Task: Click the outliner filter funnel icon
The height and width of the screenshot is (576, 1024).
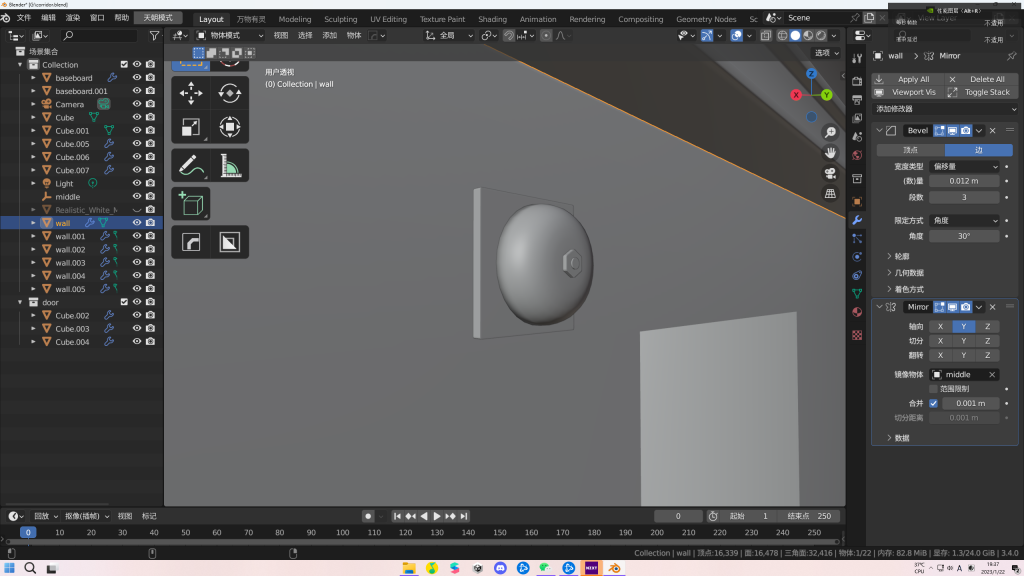Action: [x=154, y=35]
